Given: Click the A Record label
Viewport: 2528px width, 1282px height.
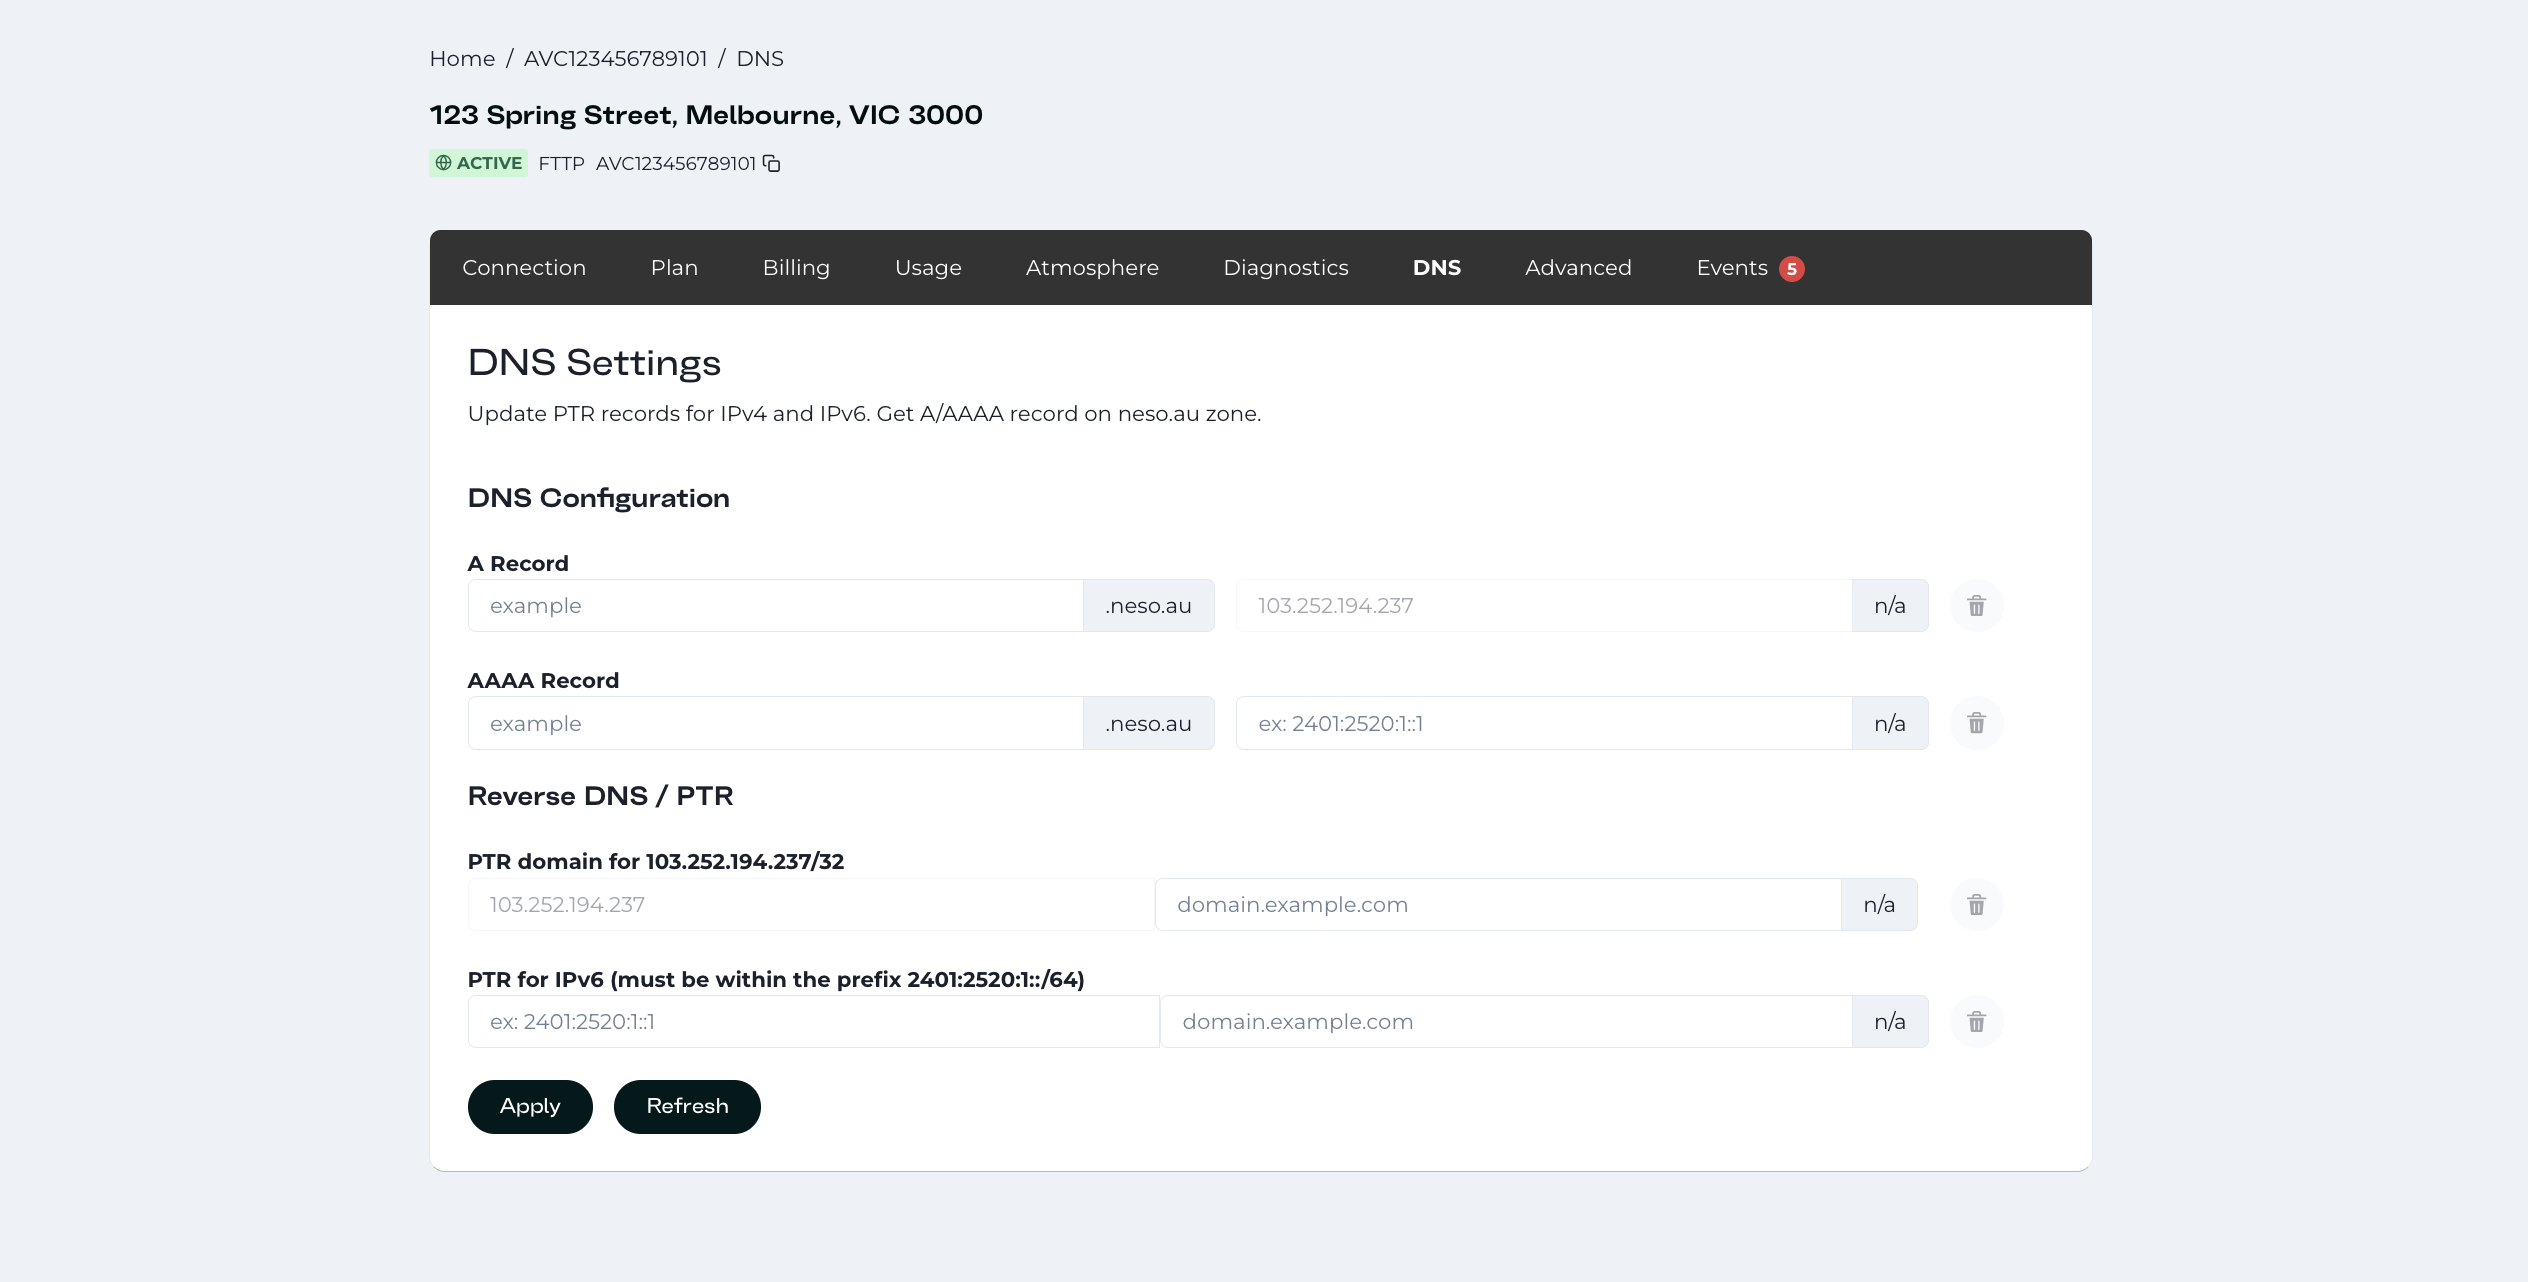Looking at the screenshot, I should pos(518,564).
